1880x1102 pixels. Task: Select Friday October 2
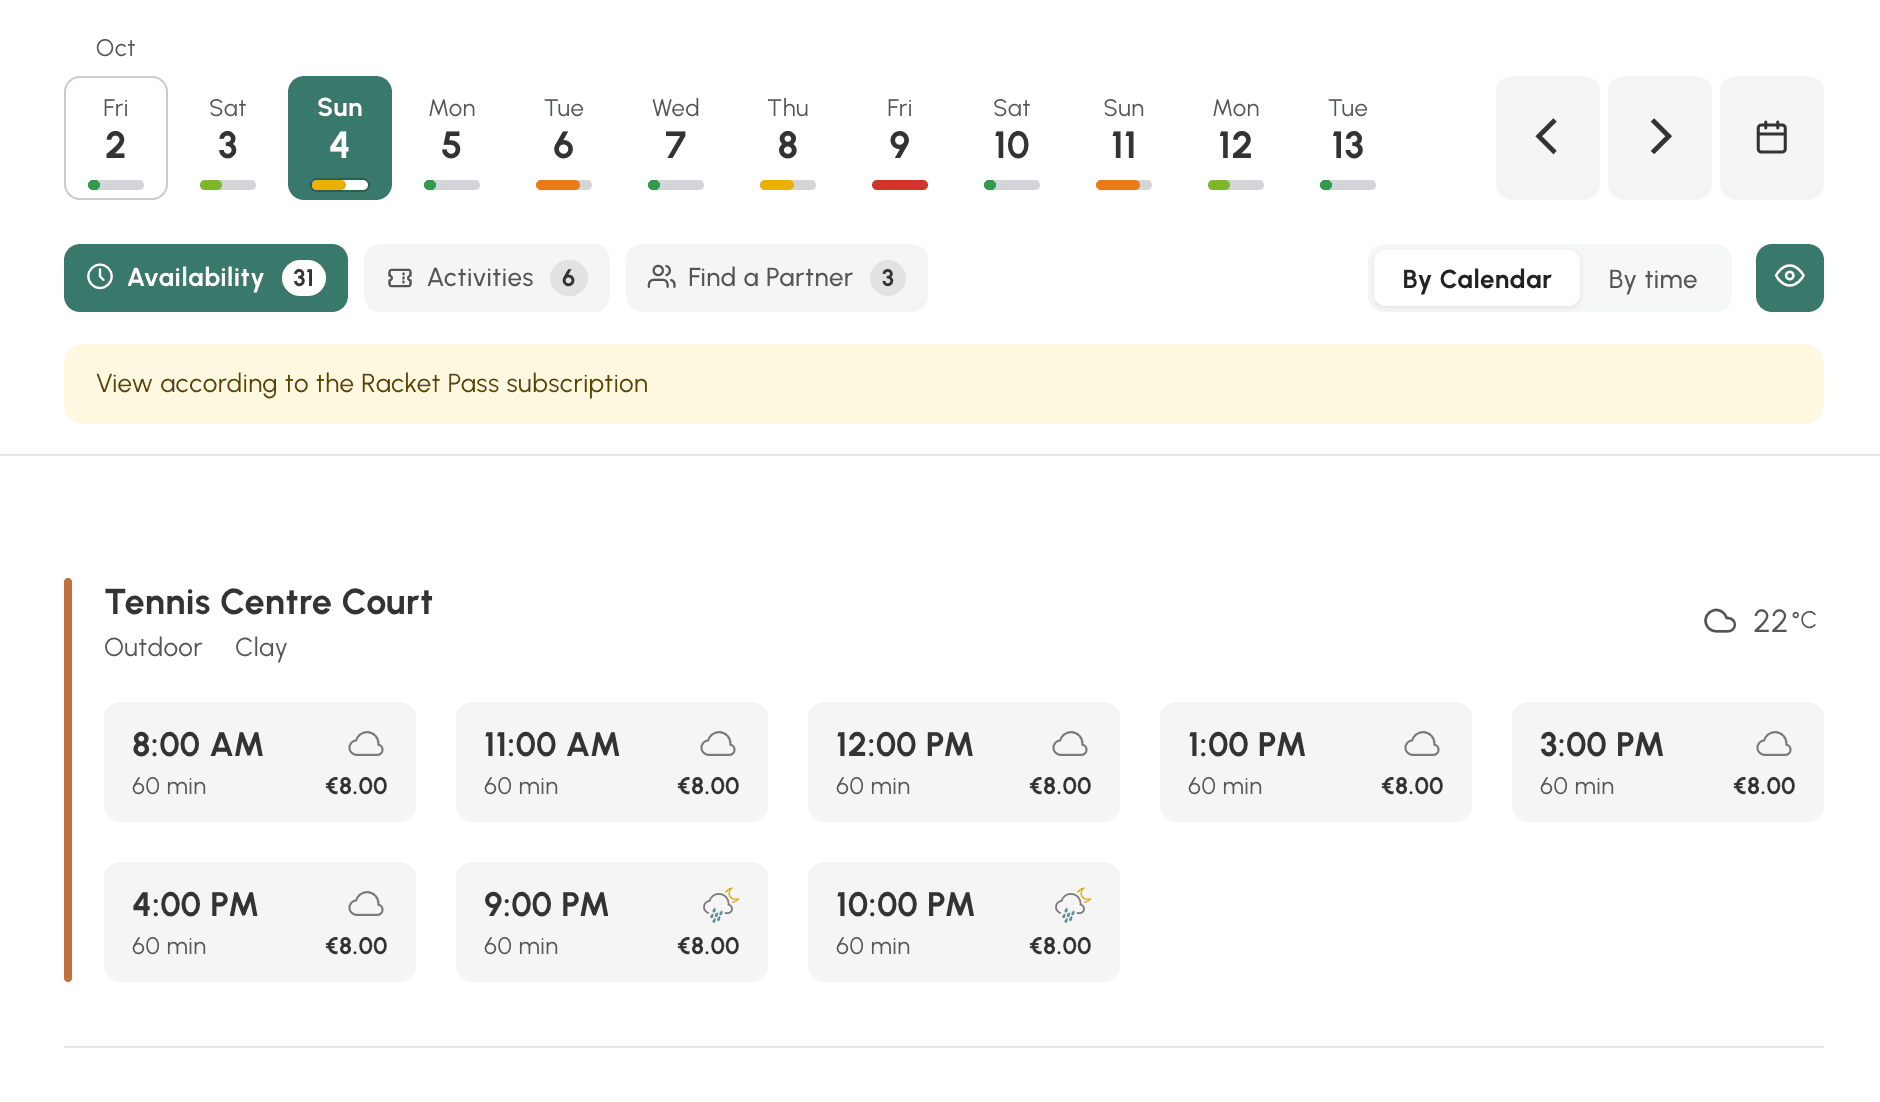click(116, 138)
